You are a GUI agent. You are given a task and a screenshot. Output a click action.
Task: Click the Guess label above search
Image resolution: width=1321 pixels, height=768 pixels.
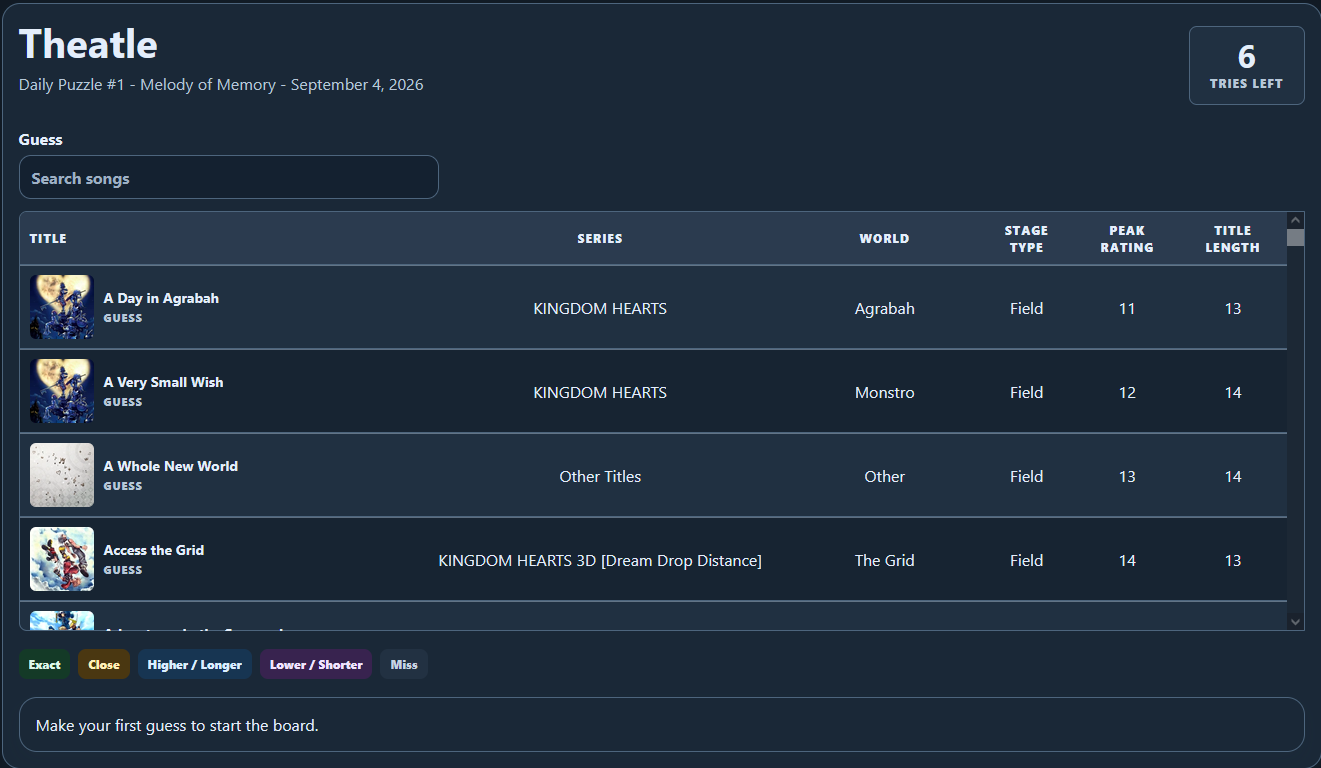[x=40, y=139]
